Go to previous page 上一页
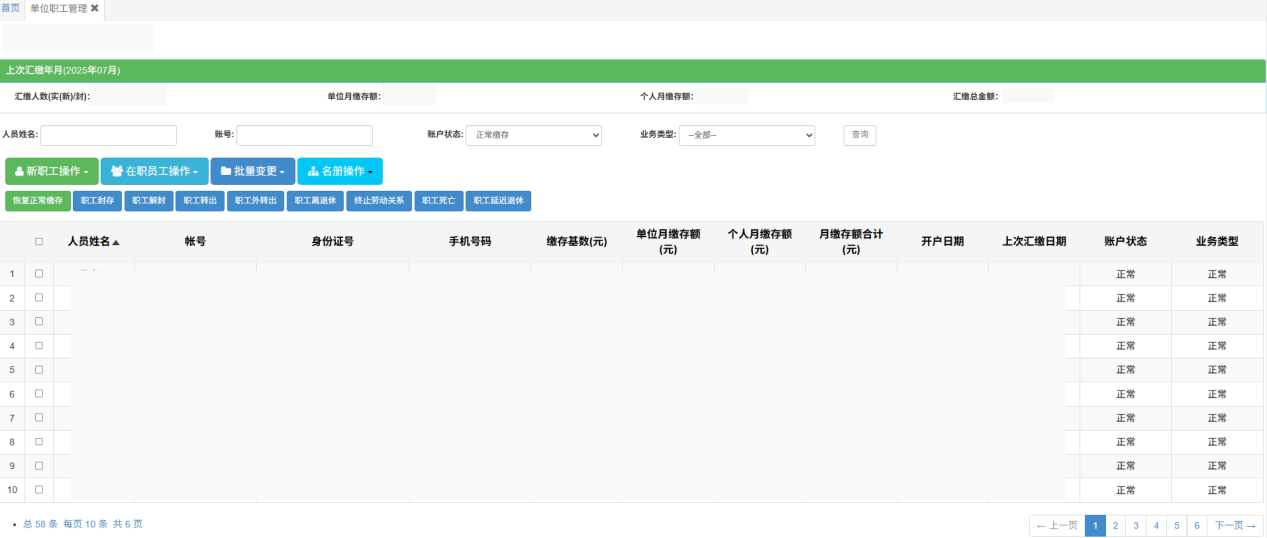The width and height of the screenshot is (1267, 538). pyautogui.click(x=1057, y=525)
